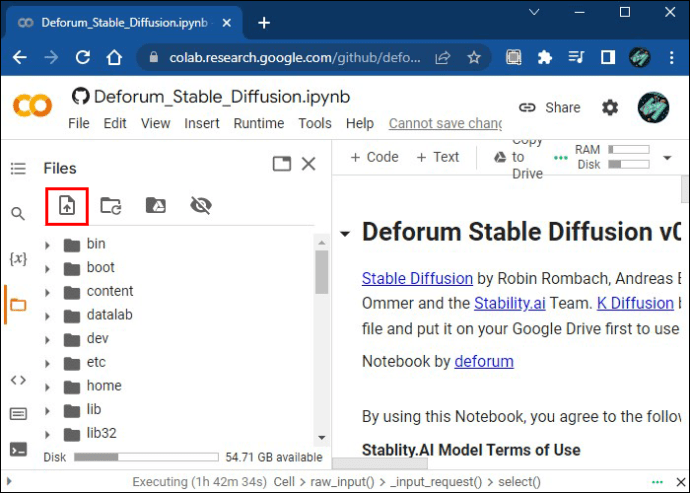The image size is (690, 493).
Task: Open the code snippets sidebar icon
Action: pos(18,380)
